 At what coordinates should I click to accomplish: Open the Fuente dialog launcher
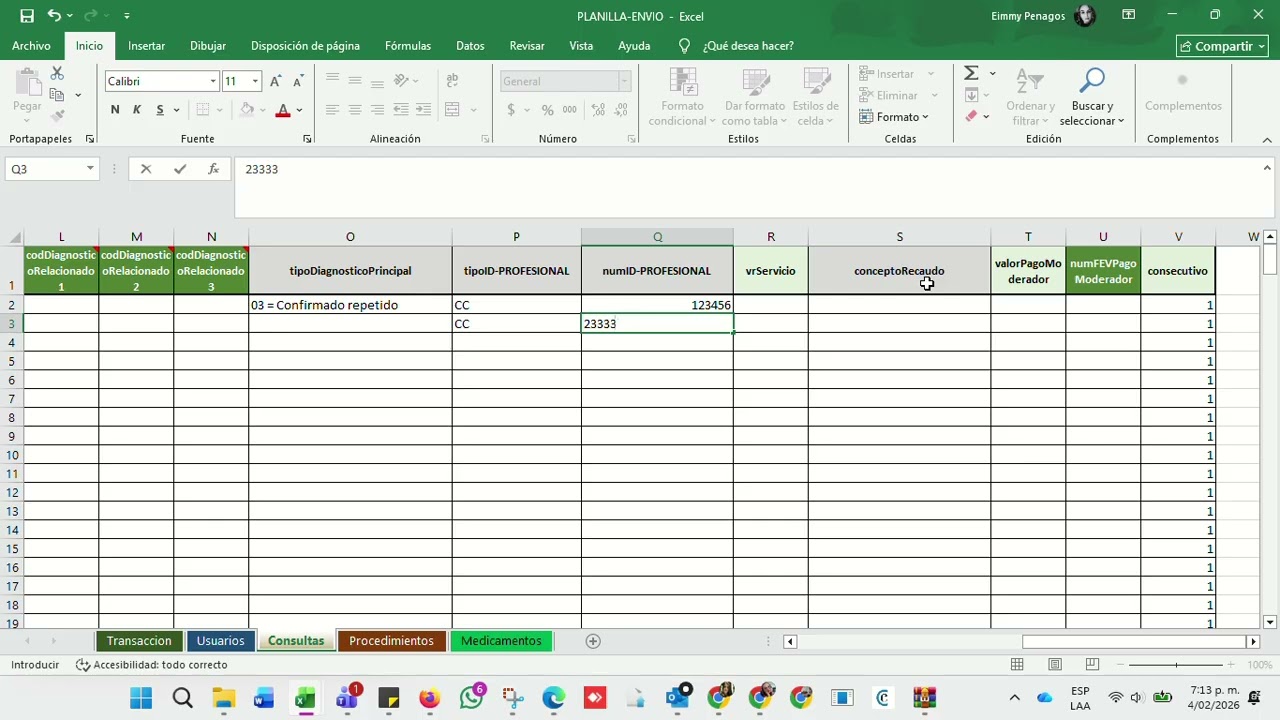tap(306, 139)
